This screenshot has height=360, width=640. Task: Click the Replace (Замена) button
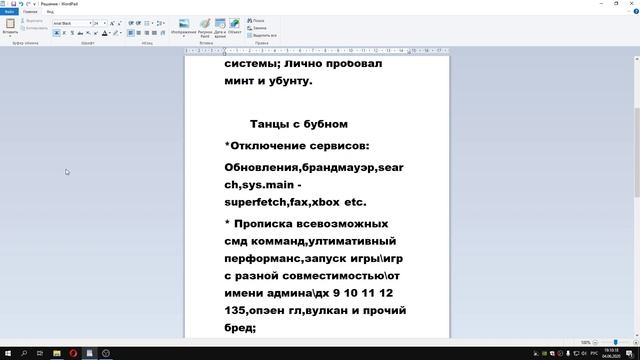click(257, 28)
